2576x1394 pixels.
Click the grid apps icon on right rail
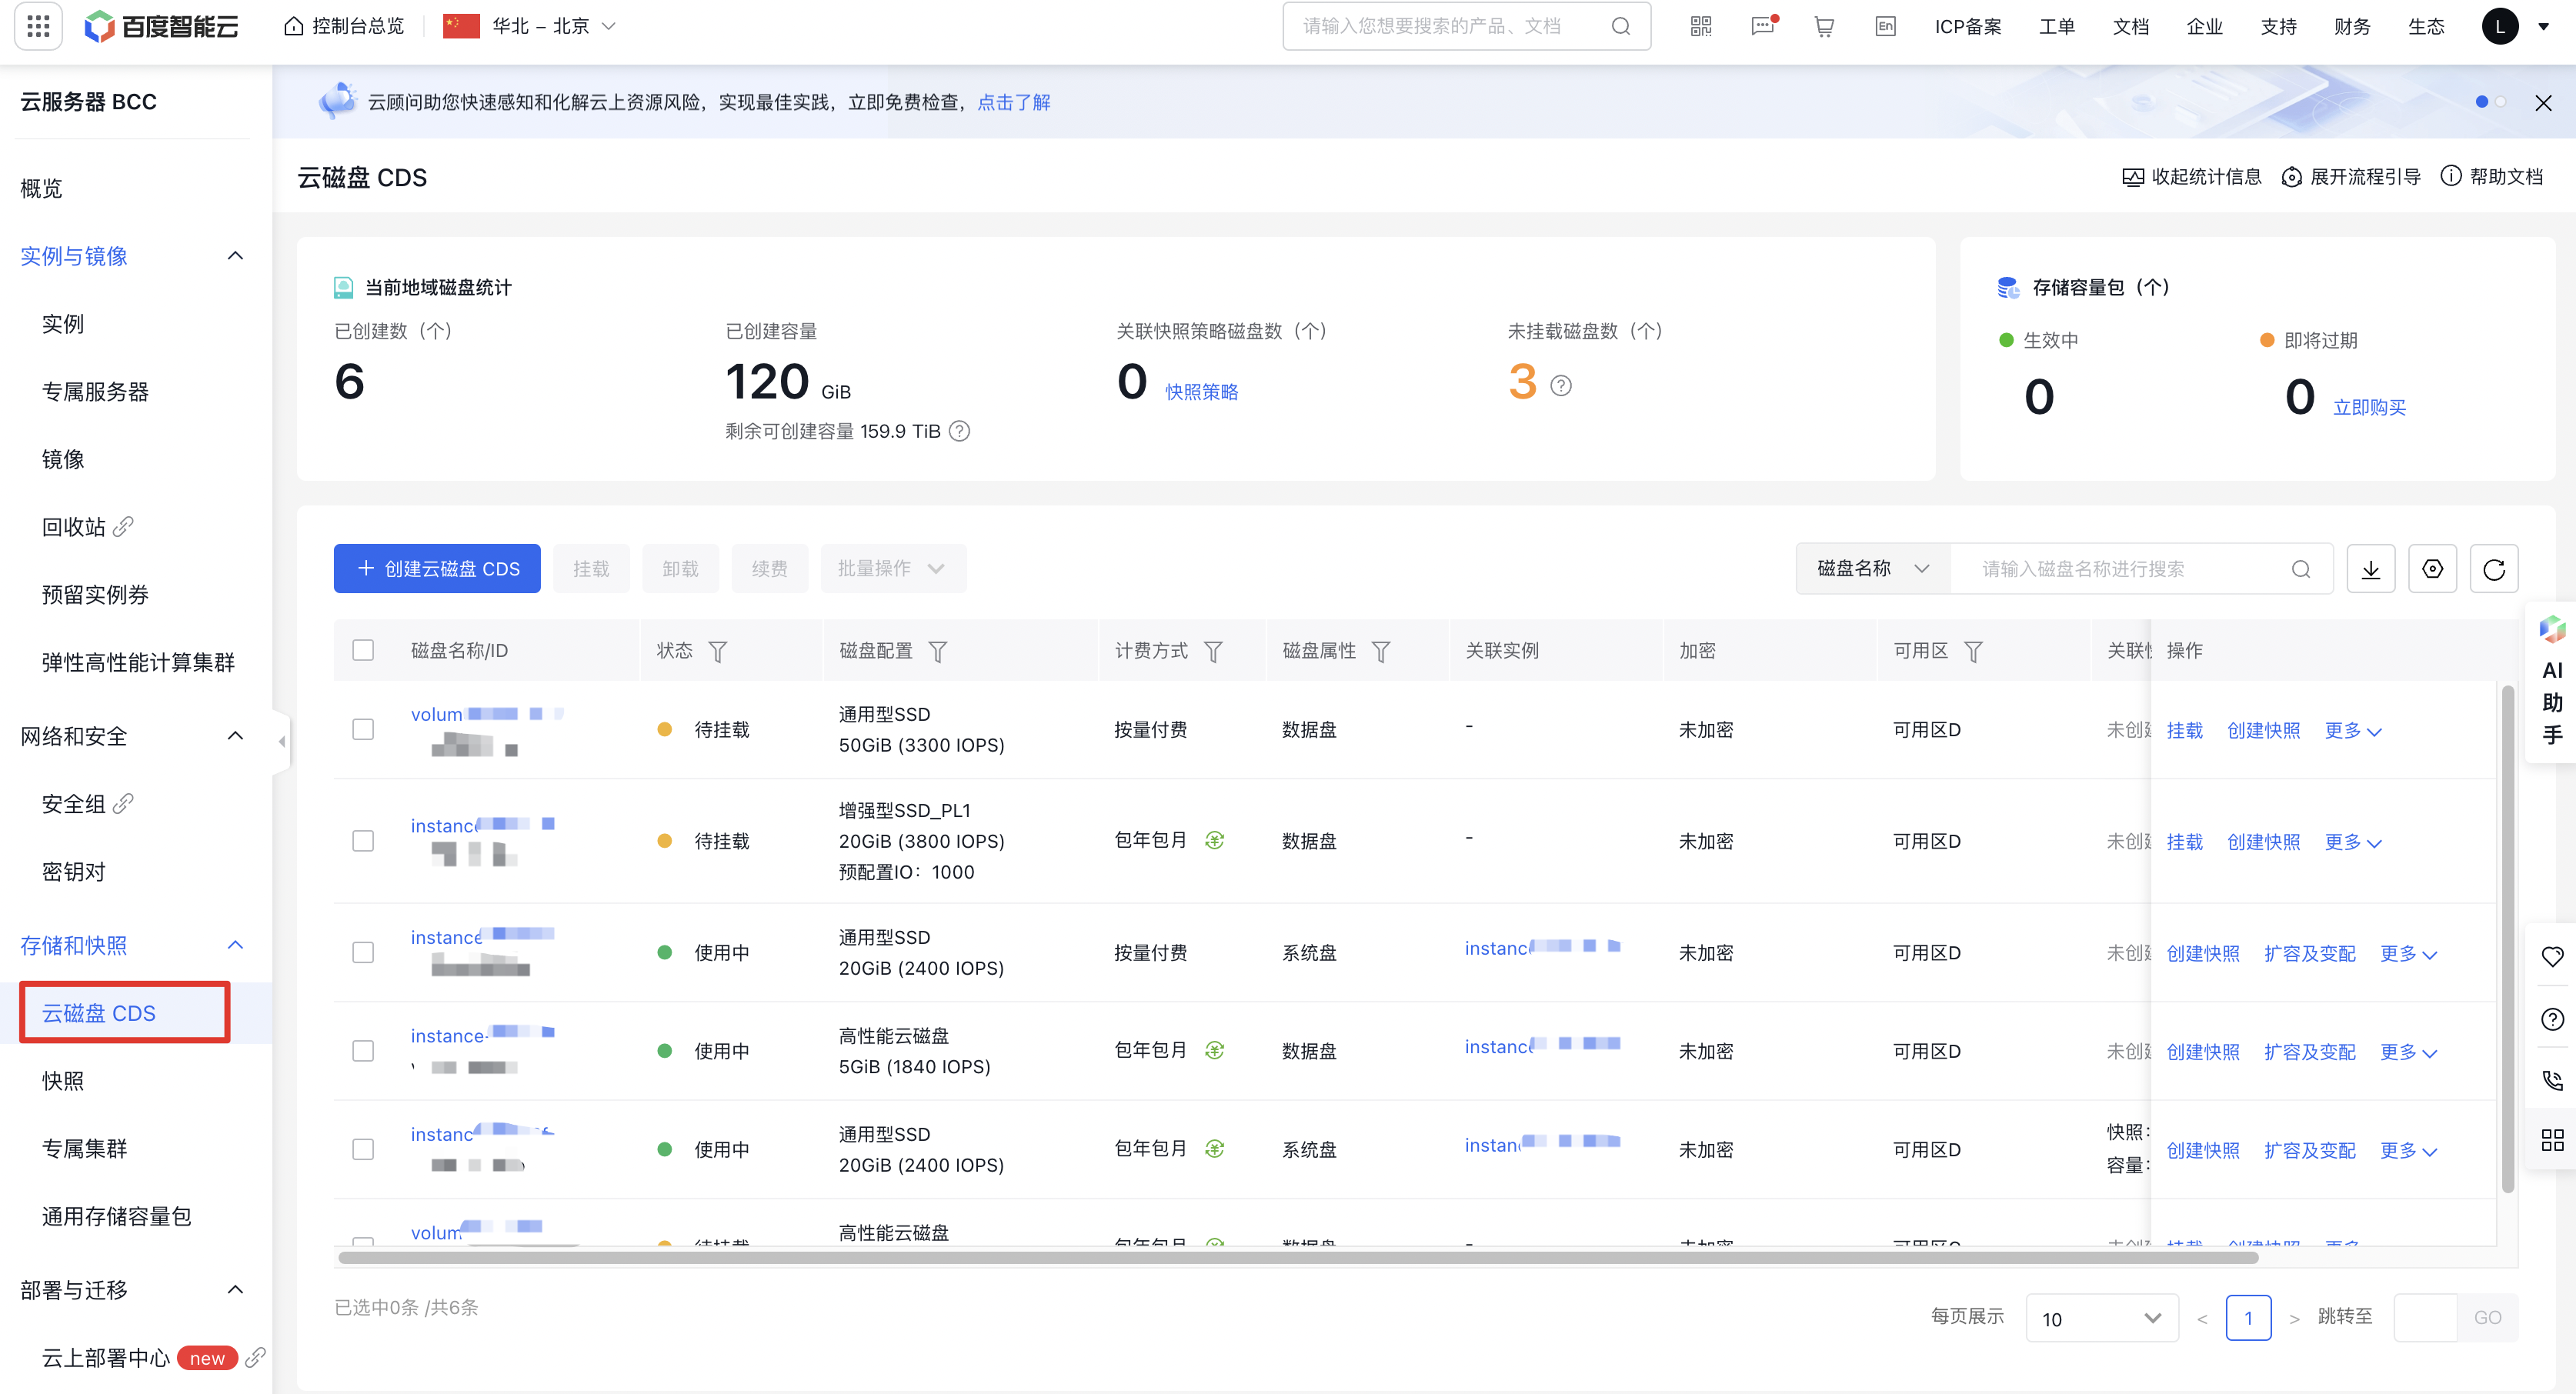[x=2552, y=1140]
